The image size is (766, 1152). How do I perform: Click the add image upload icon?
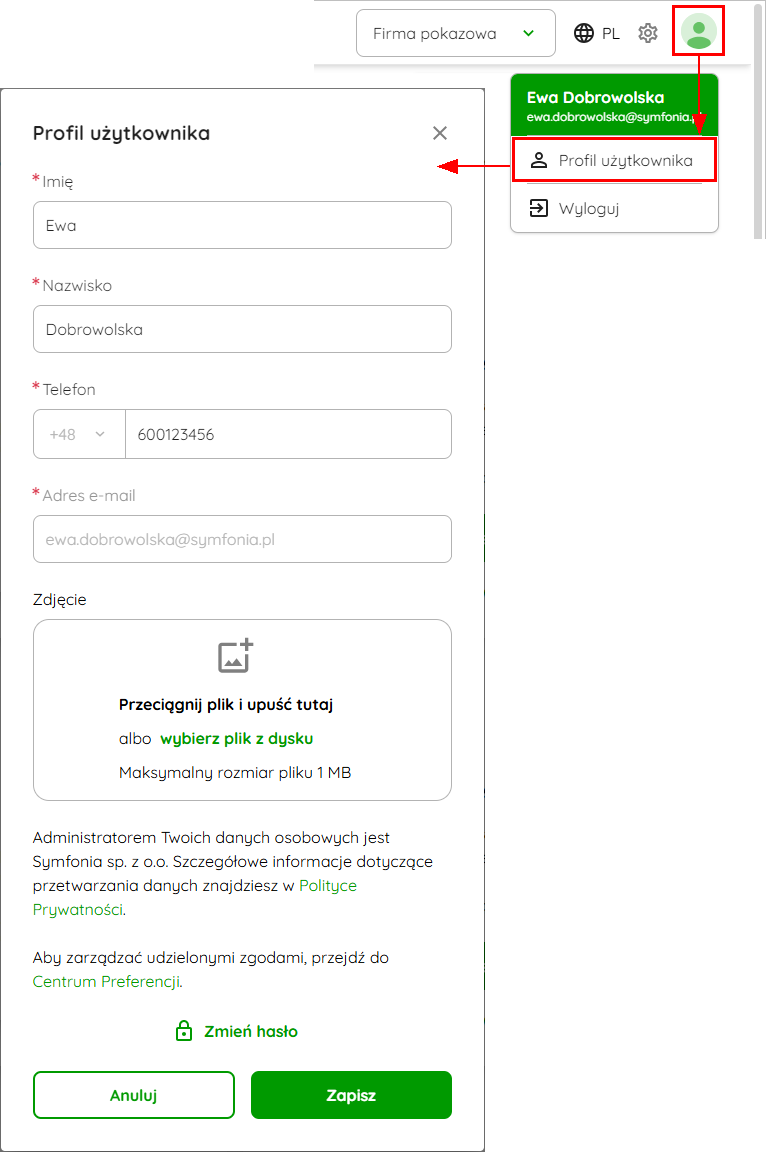point(235,655)
